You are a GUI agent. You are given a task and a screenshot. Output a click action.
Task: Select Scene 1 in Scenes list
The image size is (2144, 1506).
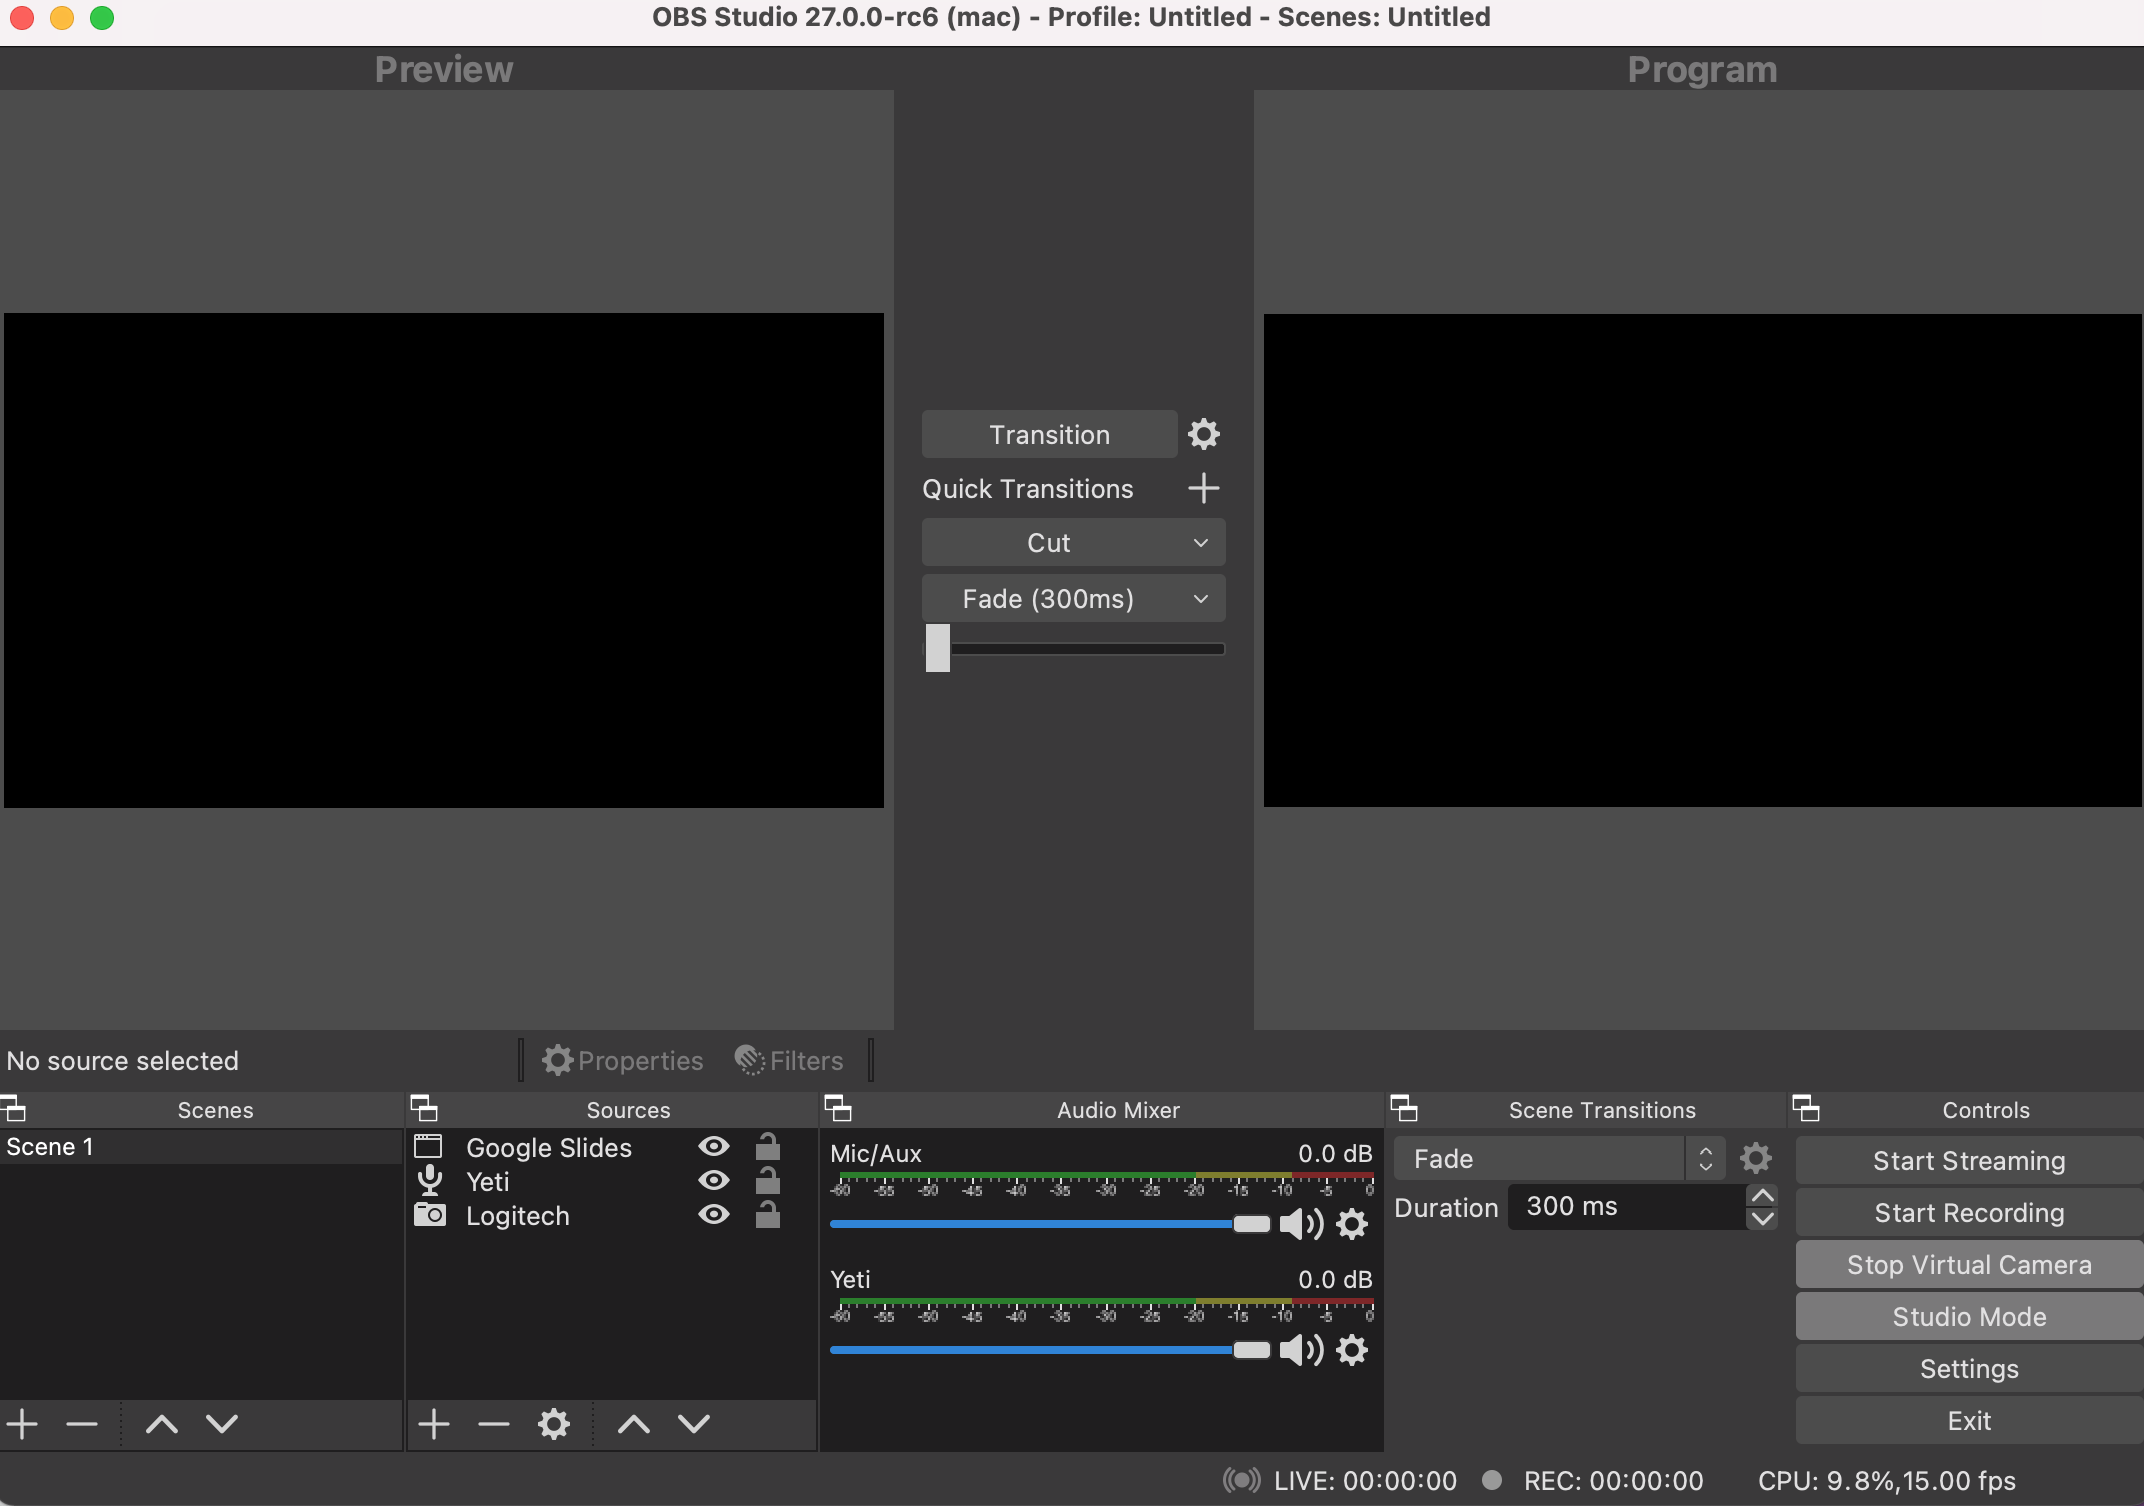50,1147
